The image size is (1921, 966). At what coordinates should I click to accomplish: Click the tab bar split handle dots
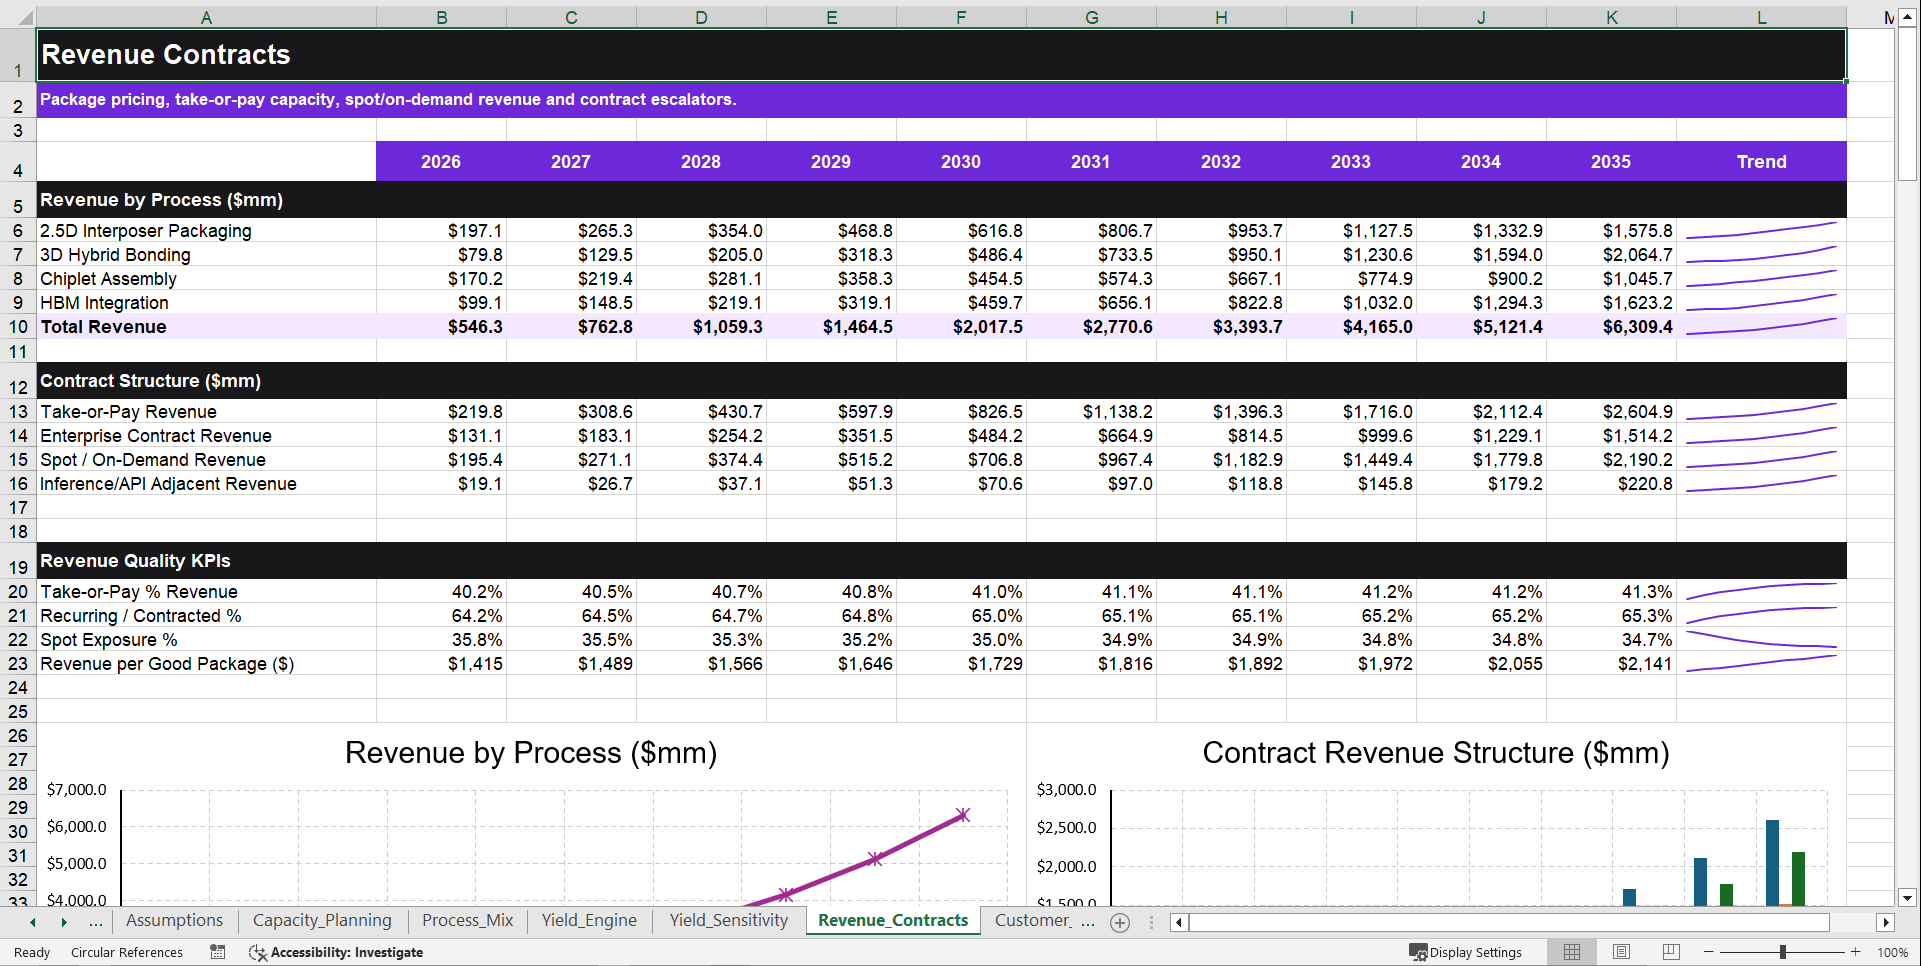pos(1151,922)
